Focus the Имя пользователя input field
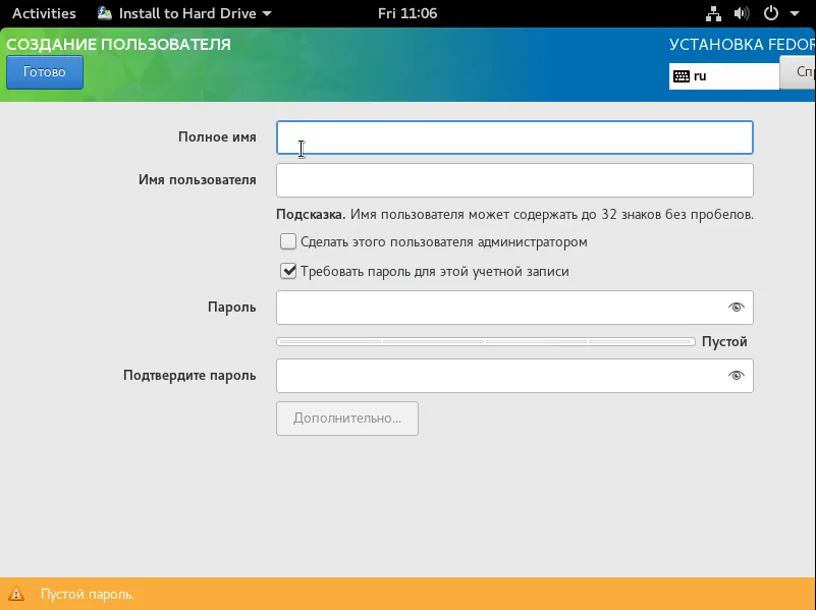 [515, 180]
